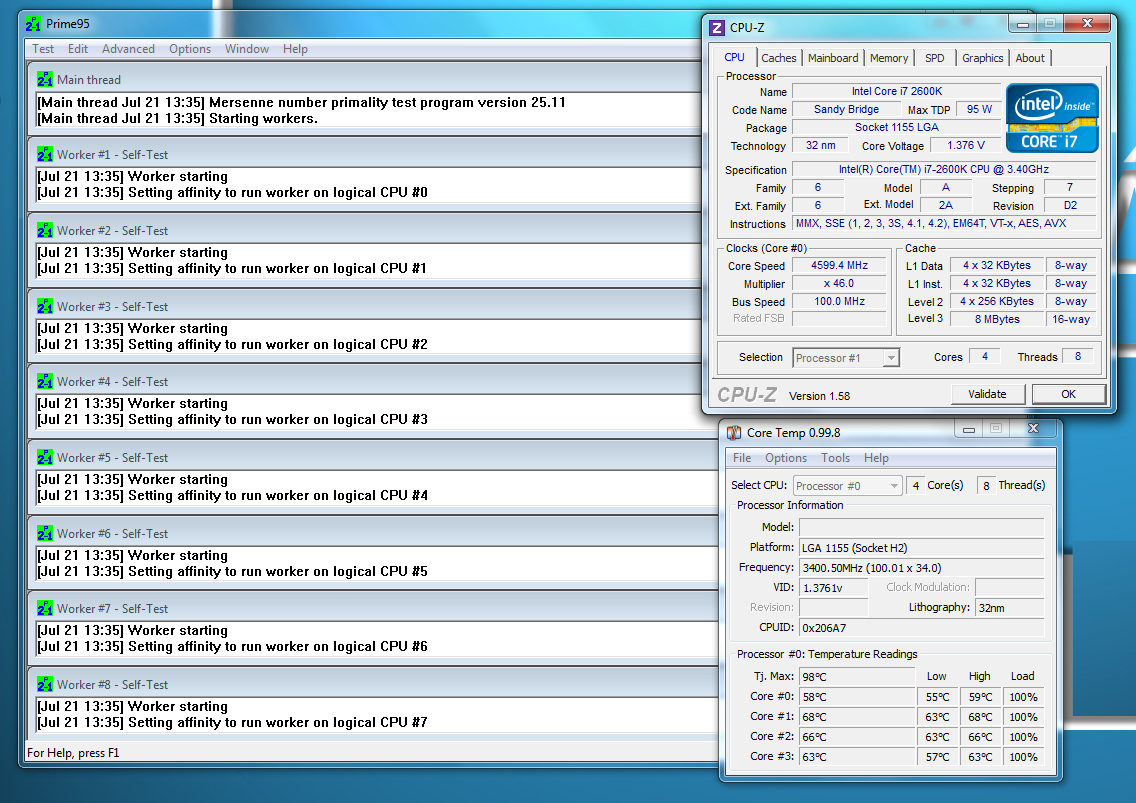Click the Core Temp thermometer icon
This screenshot has width=1136, height=803.
[734, 432]
